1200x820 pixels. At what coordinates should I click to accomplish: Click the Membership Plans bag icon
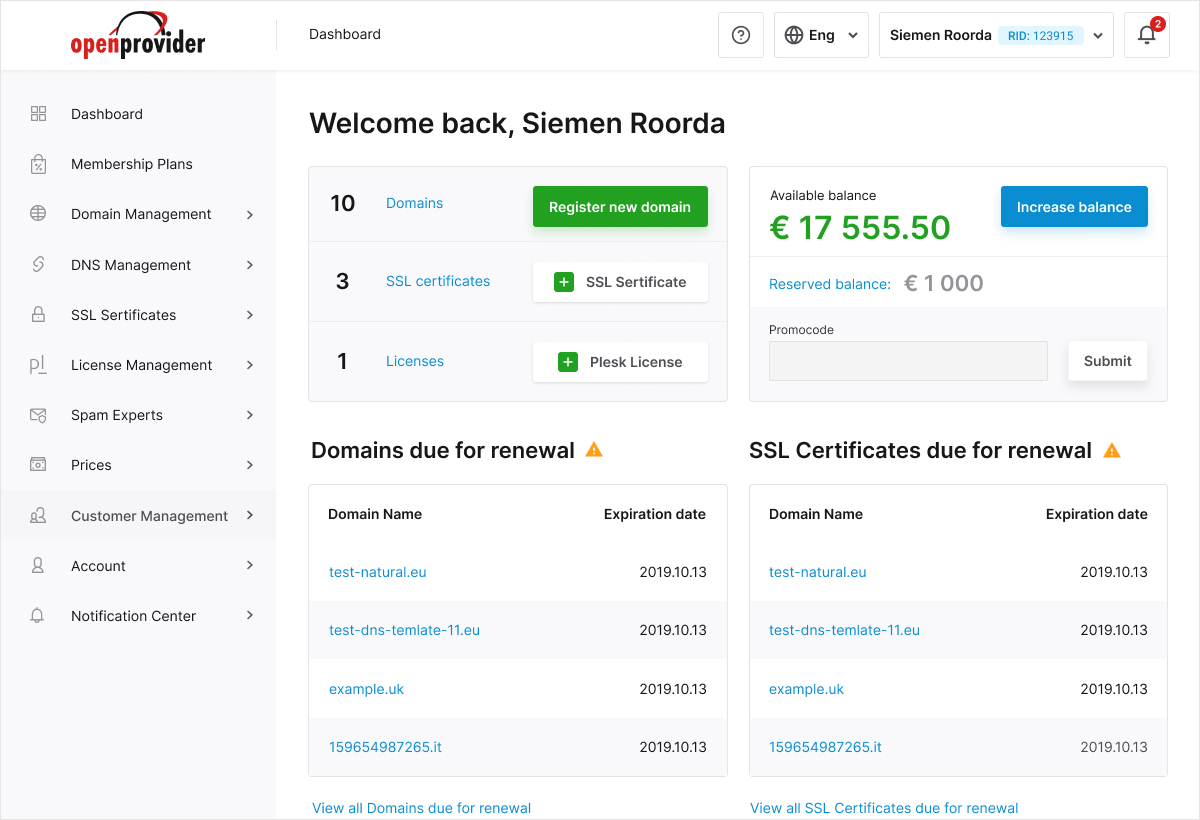click(x=38, y=164)
